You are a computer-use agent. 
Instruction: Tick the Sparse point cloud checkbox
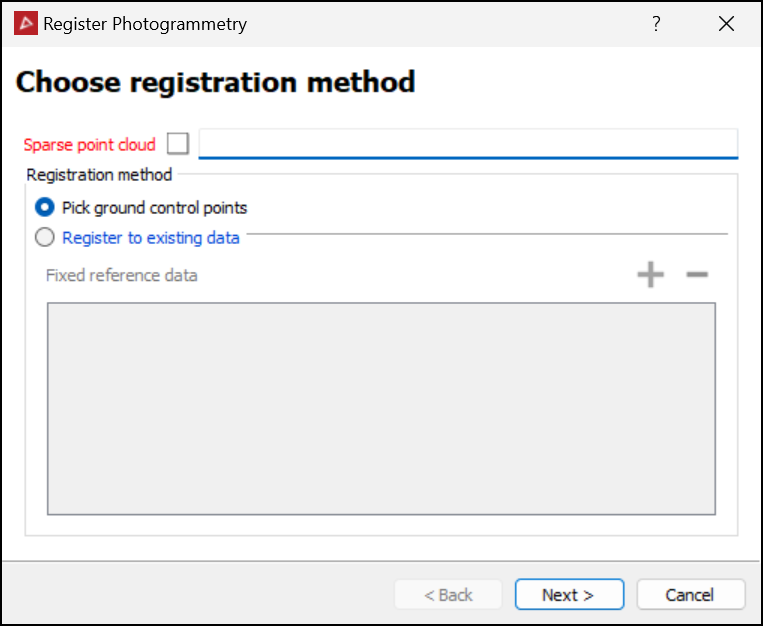(178, 144)
